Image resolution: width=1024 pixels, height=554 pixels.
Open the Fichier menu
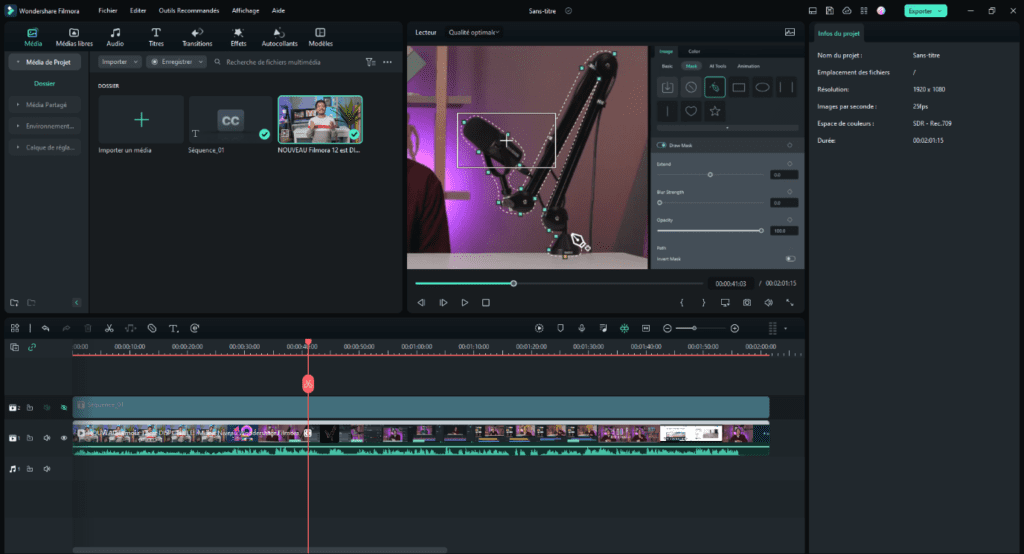pyautogui.click(x=108, y=10)
